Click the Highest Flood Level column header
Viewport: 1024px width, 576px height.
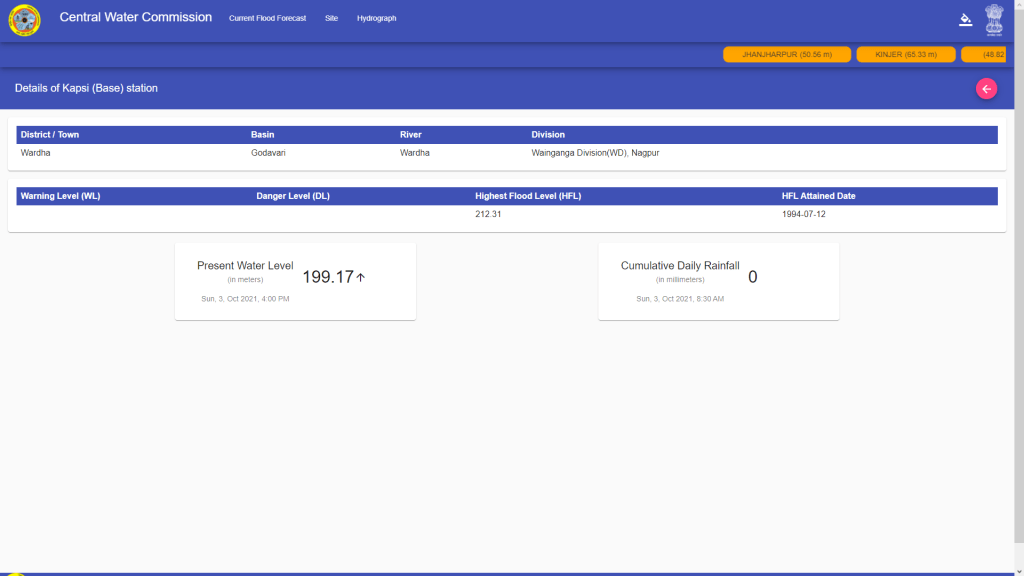(527, 196)
